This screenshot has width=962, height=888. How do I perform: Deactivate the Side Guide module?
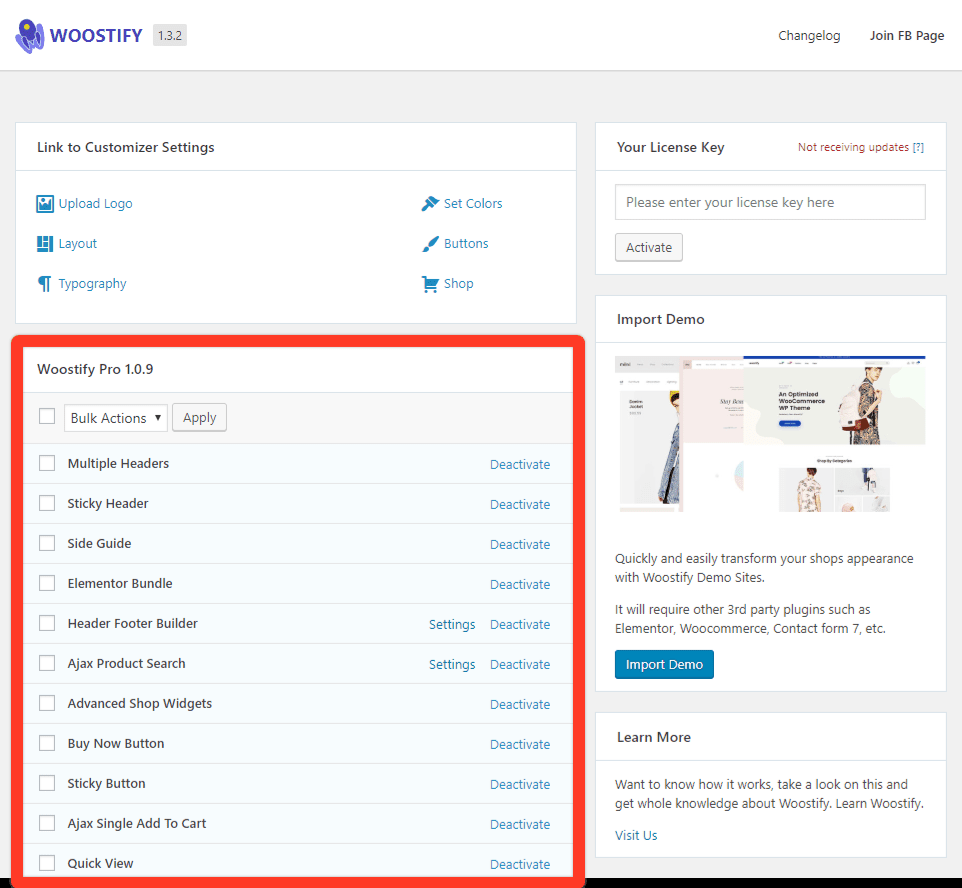520,544
